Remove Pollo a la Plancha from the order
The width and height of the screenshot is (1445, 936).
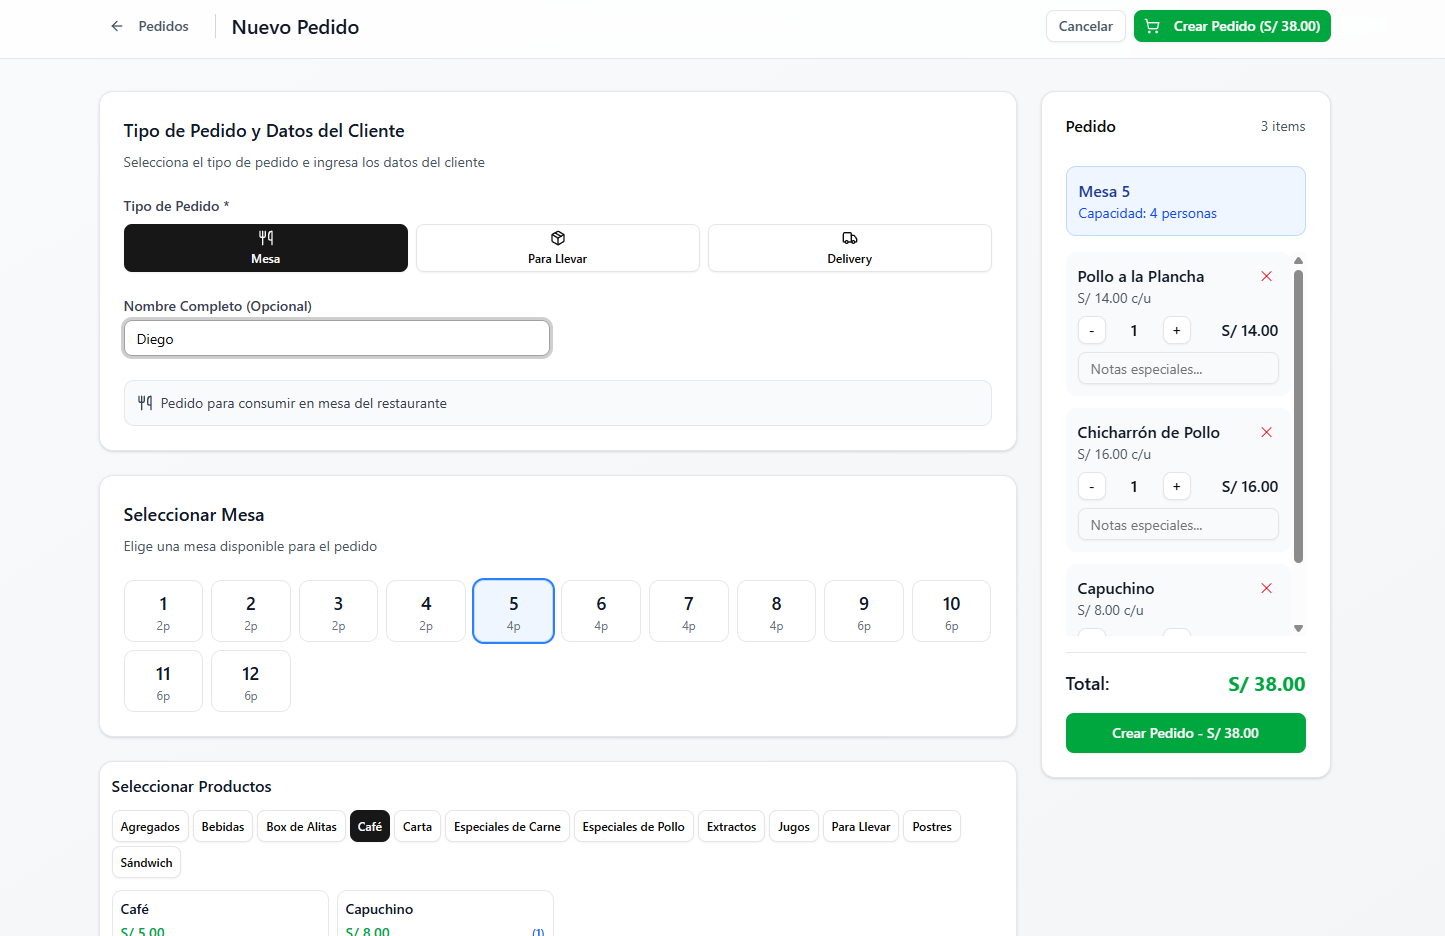point(1266,276)
